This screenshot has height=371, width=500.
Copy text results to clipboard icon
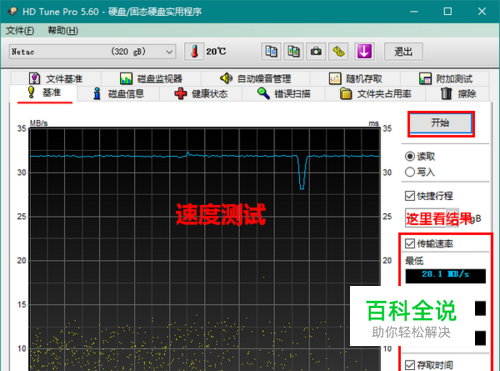tap(271, 52)
